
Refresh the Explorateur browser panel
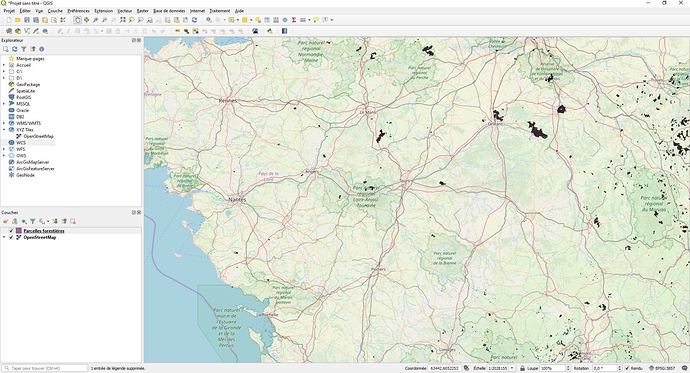(15, 49)
